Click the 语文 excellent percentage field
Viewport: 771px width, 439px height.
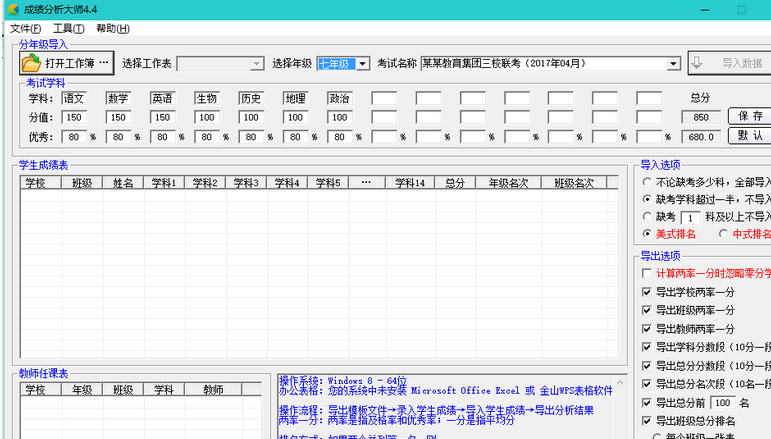pyautogui.click(x=74, y=137)
